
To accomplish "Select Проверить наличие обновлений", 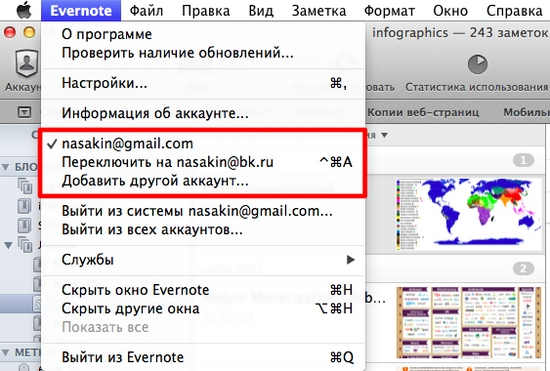I will 203,53.
